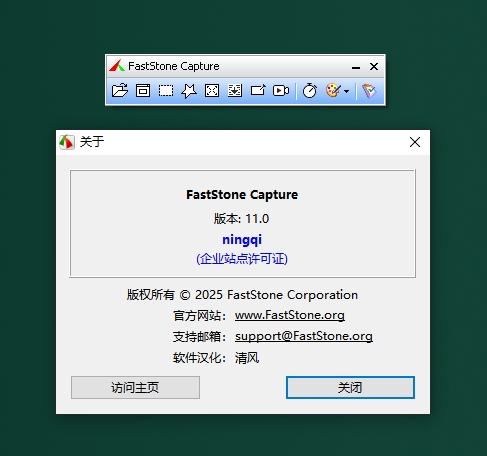Choose Capture Rectangular Region tool
The image size is (487, 456).
[x=166, y=90]
